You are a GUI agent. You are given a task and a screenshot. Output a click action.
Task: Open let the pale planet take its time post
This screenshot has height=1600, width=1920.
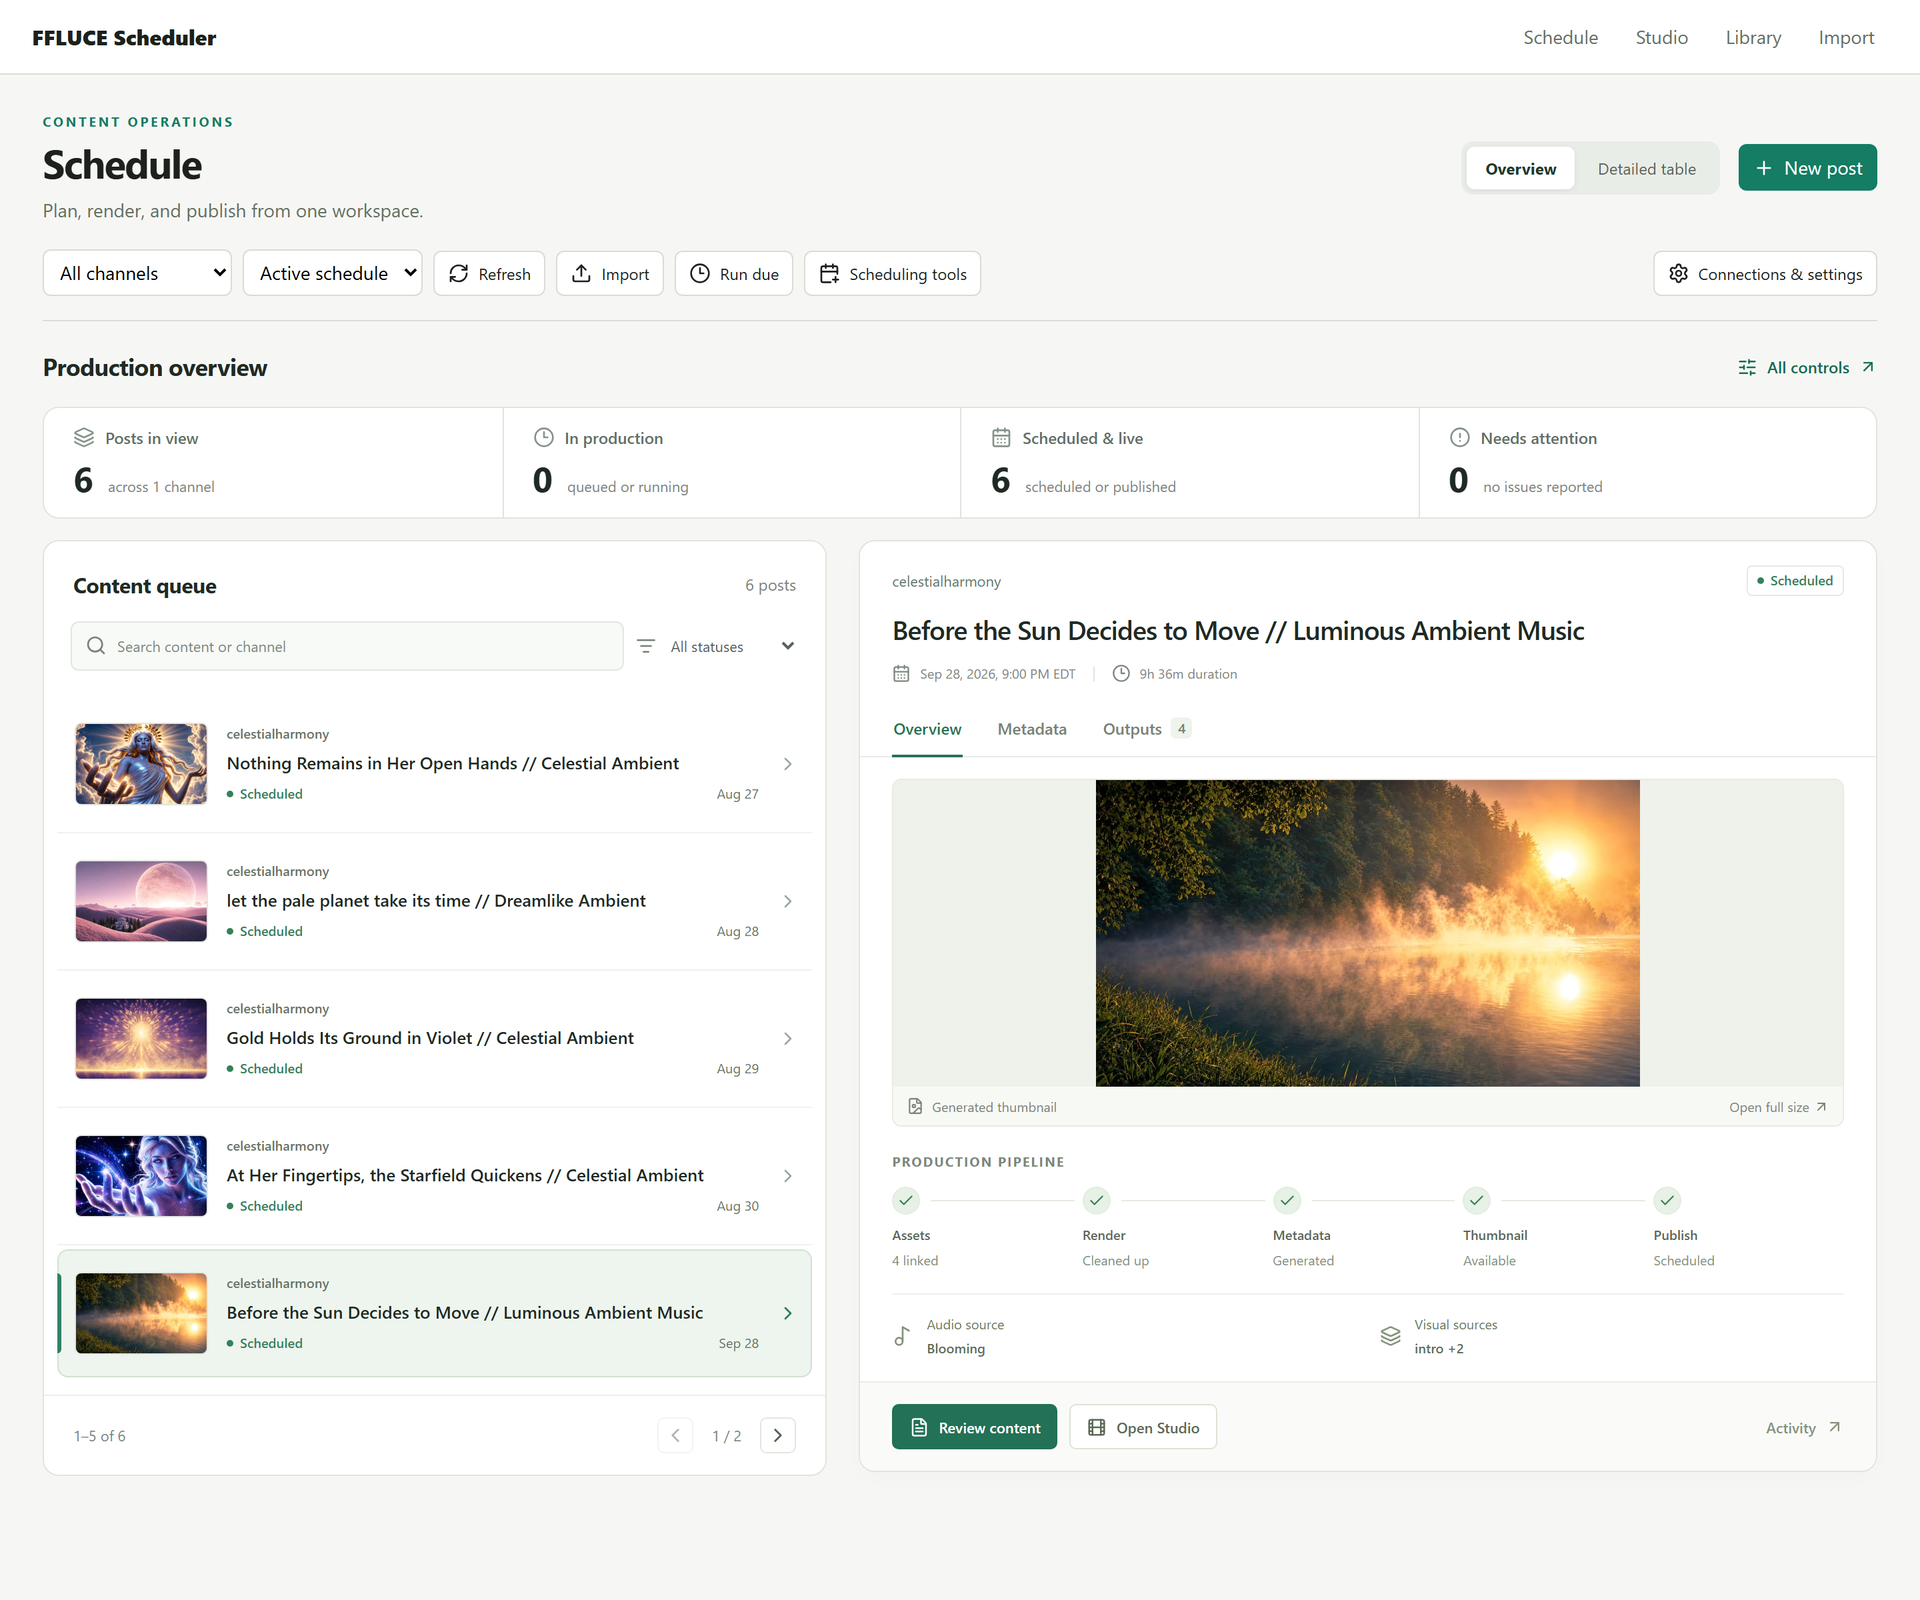point(434,901)
